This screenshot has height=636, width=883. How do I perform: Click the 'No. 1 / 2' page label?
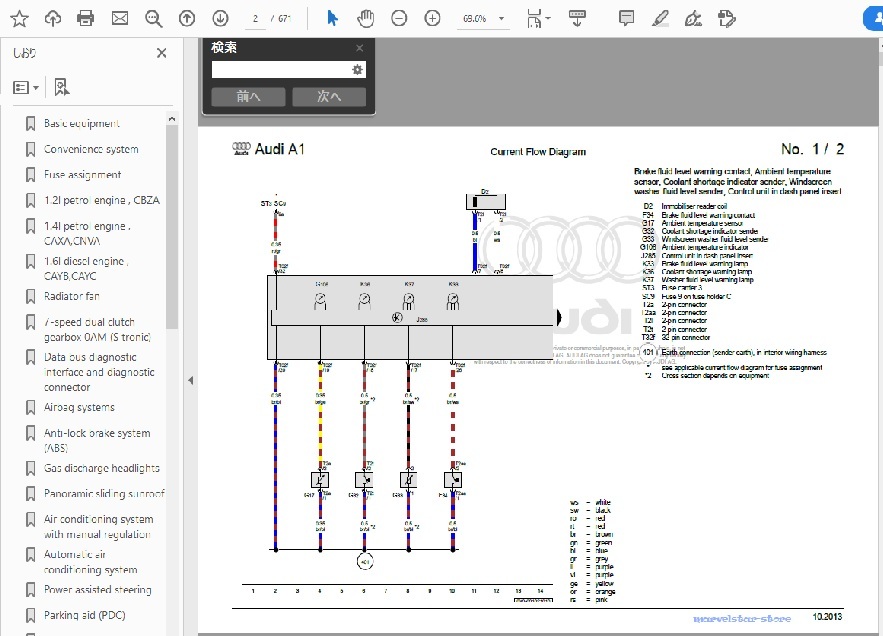point(812,149)
